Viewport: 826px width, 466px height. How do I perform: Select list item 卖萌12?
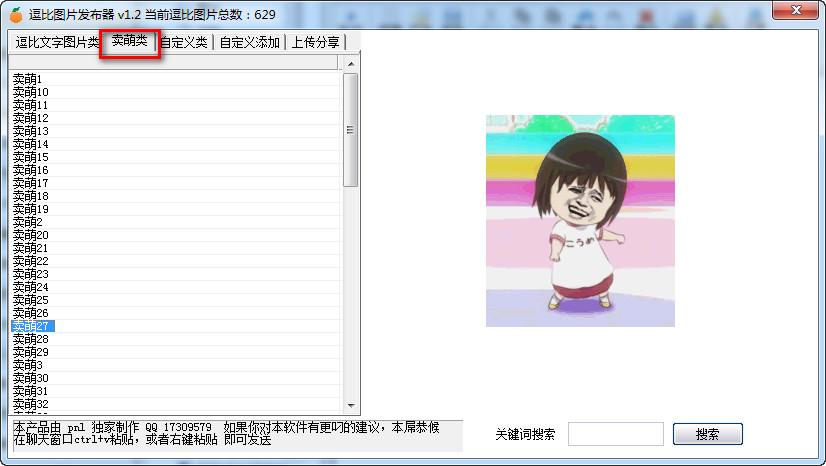point(31,118)
